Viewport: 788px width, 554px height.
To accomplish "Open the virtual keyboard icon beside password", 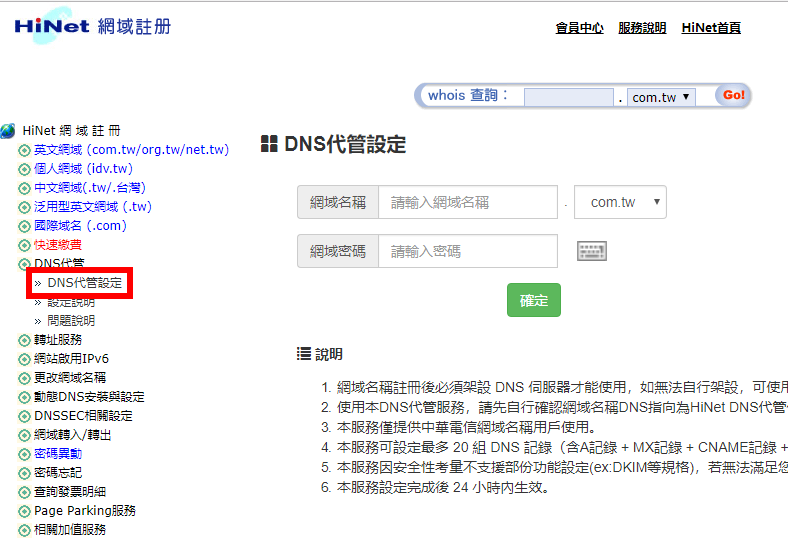I will pyautogui.click(x=592, y=251).
